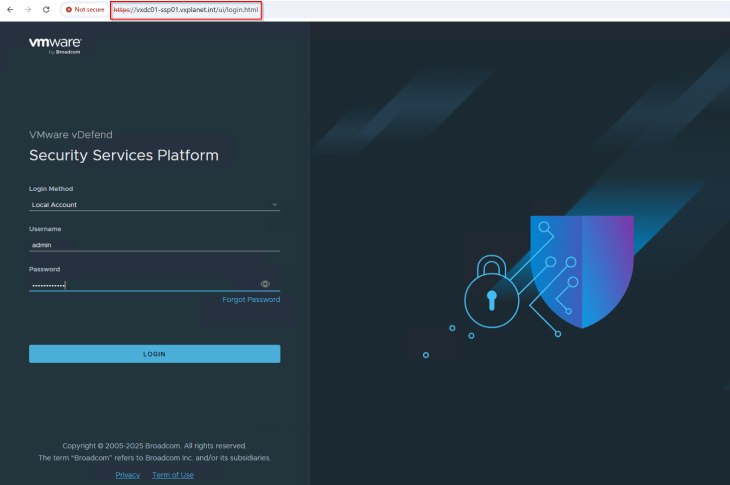Reload the login page
This screenshot has width=730, height=485.
point(46,9)
